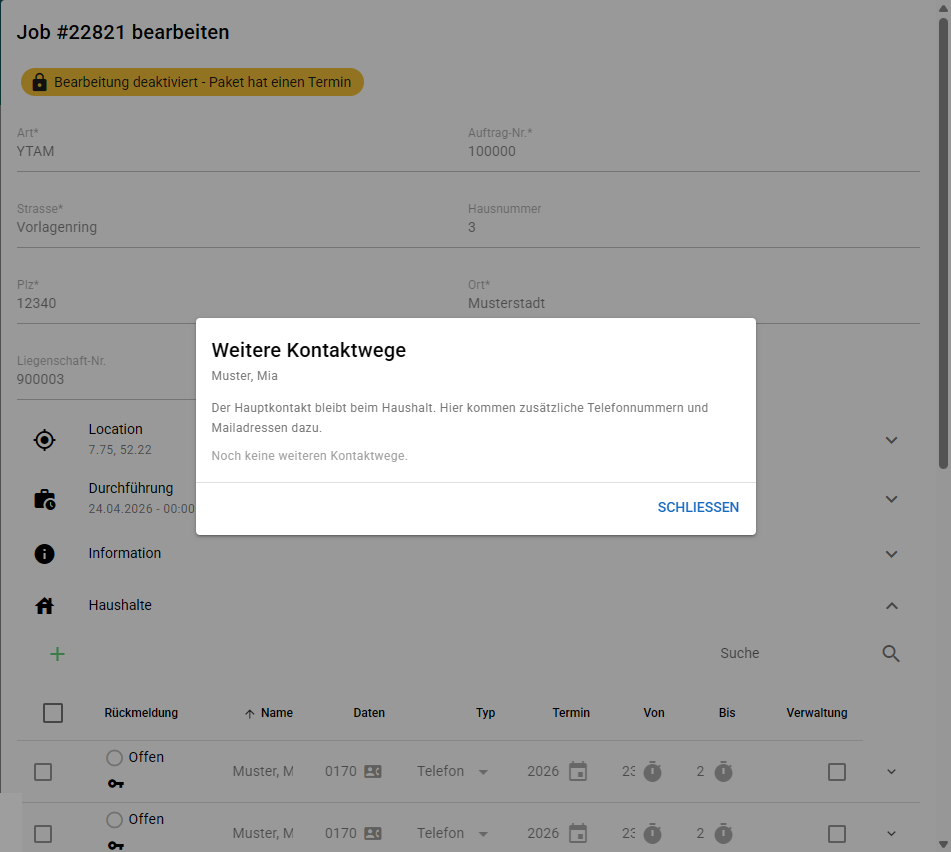The image size is (951, 852).
Task: Click the Information section title
Action: 125,553
